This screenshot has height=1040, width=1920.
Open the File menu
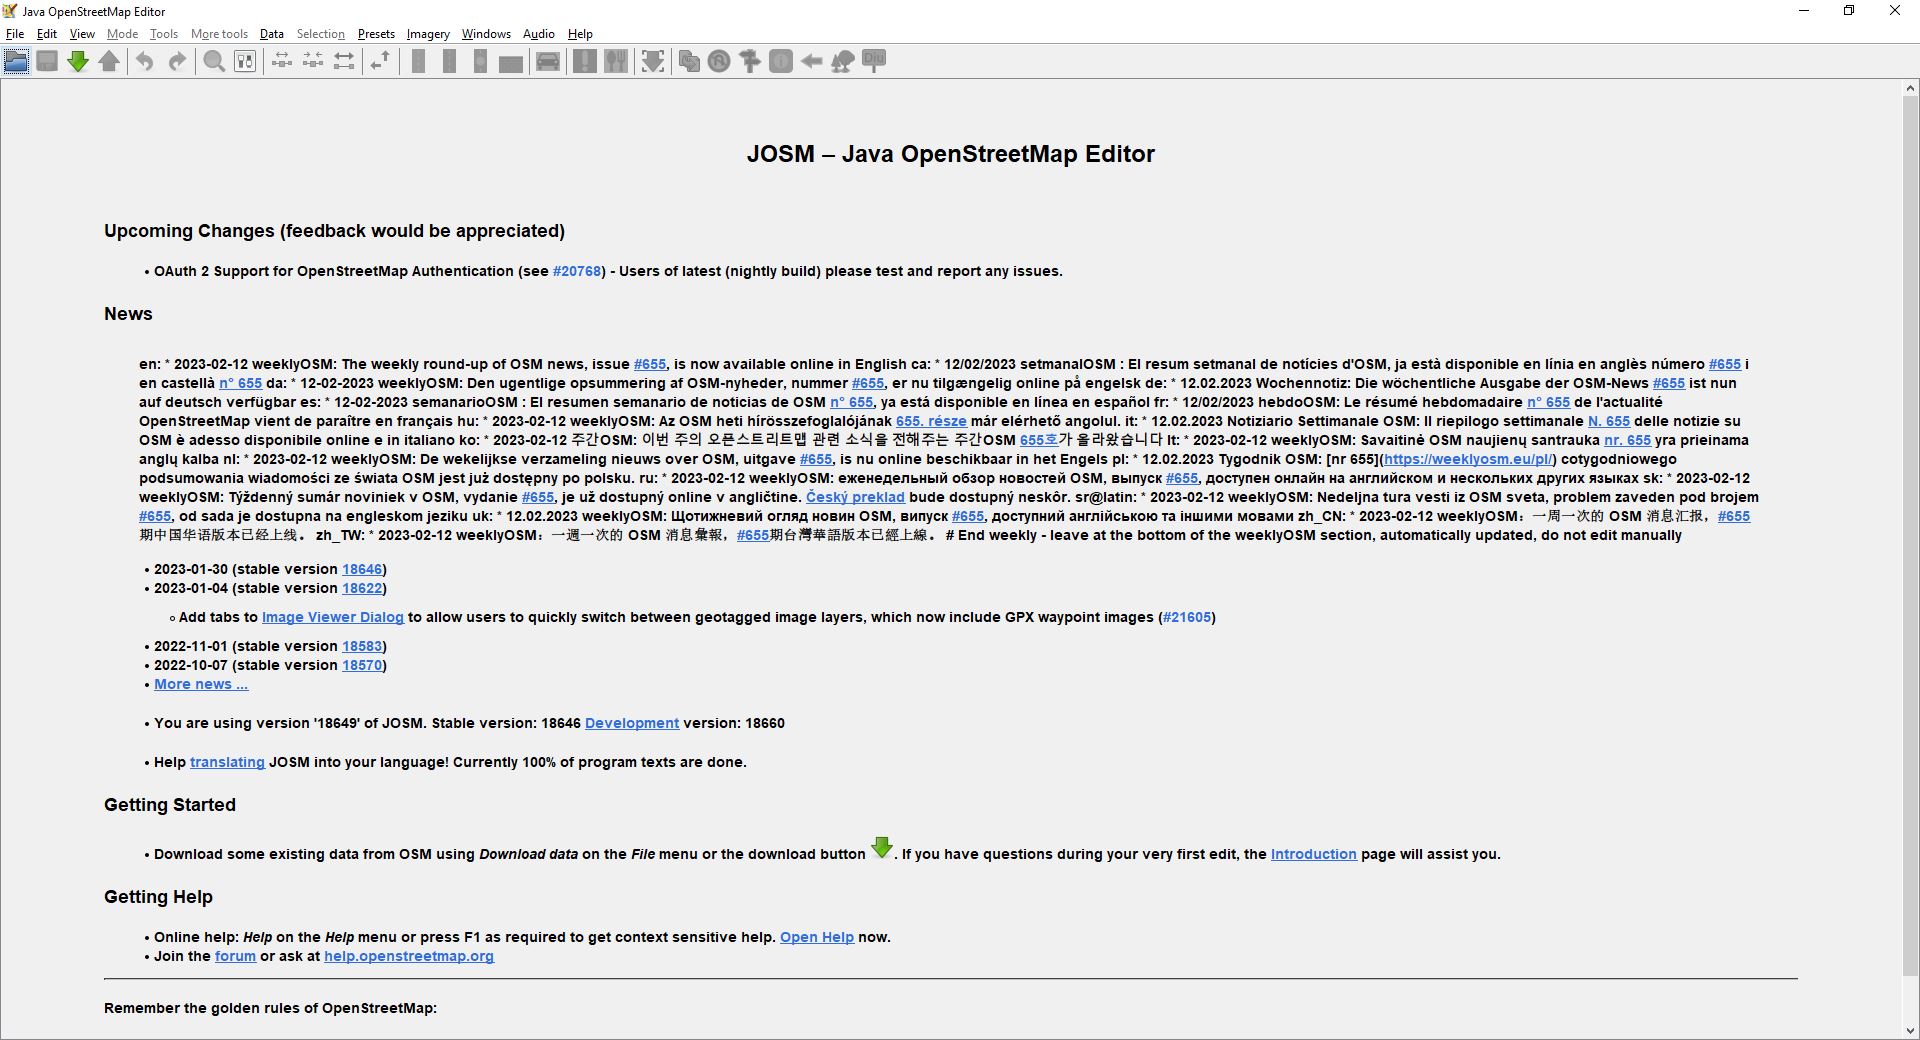15,34
